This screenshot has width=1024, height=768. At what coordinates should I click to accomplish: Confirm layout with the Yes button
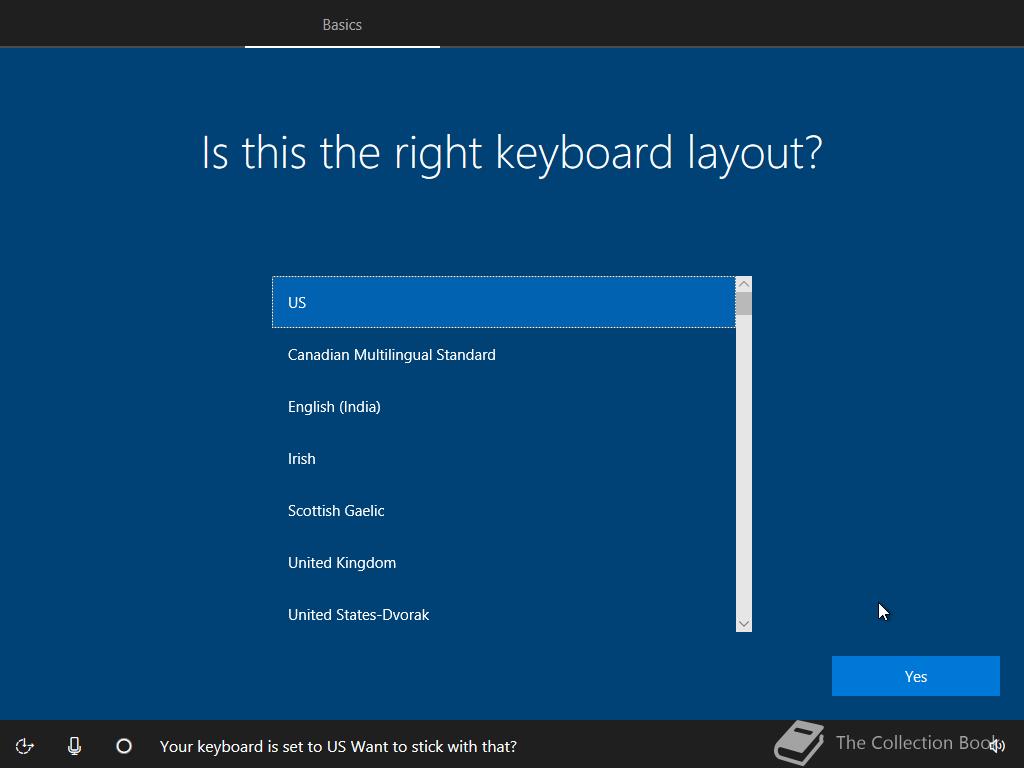click(916, 676)
